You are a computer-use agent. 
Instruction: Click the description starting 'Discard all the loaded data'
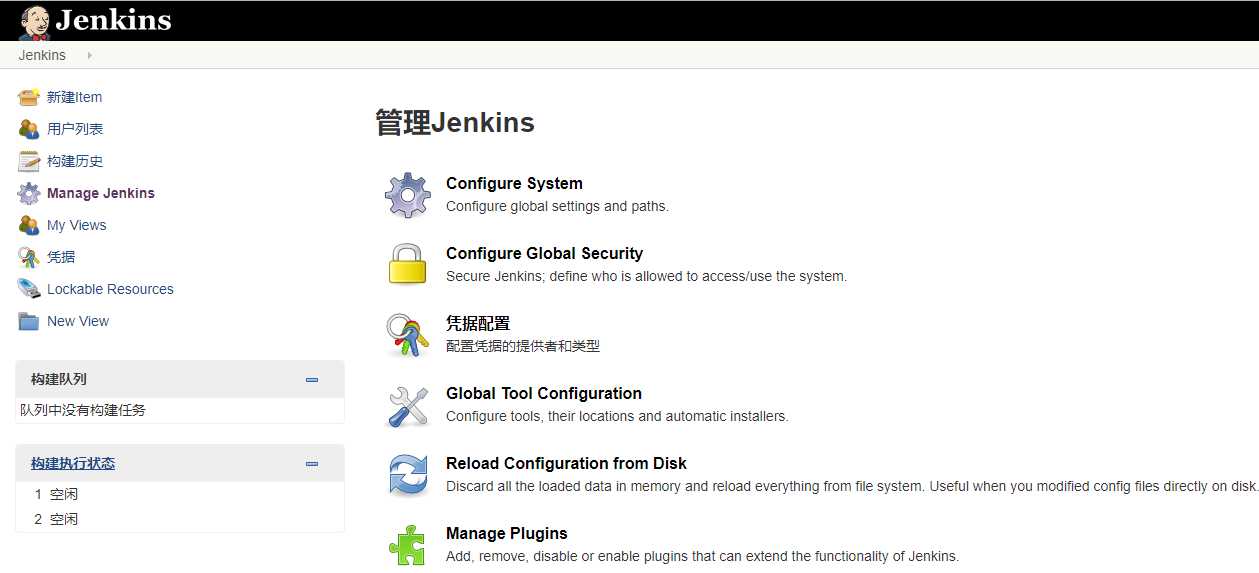coord(852,486)
